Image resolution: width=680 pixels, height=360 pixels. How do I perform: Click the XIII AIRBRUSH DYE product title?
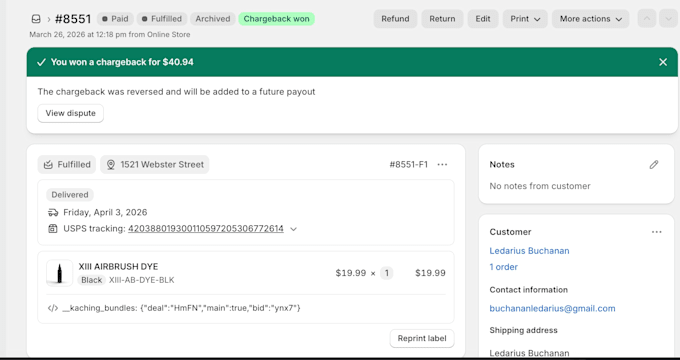click(x=118, y=266)
